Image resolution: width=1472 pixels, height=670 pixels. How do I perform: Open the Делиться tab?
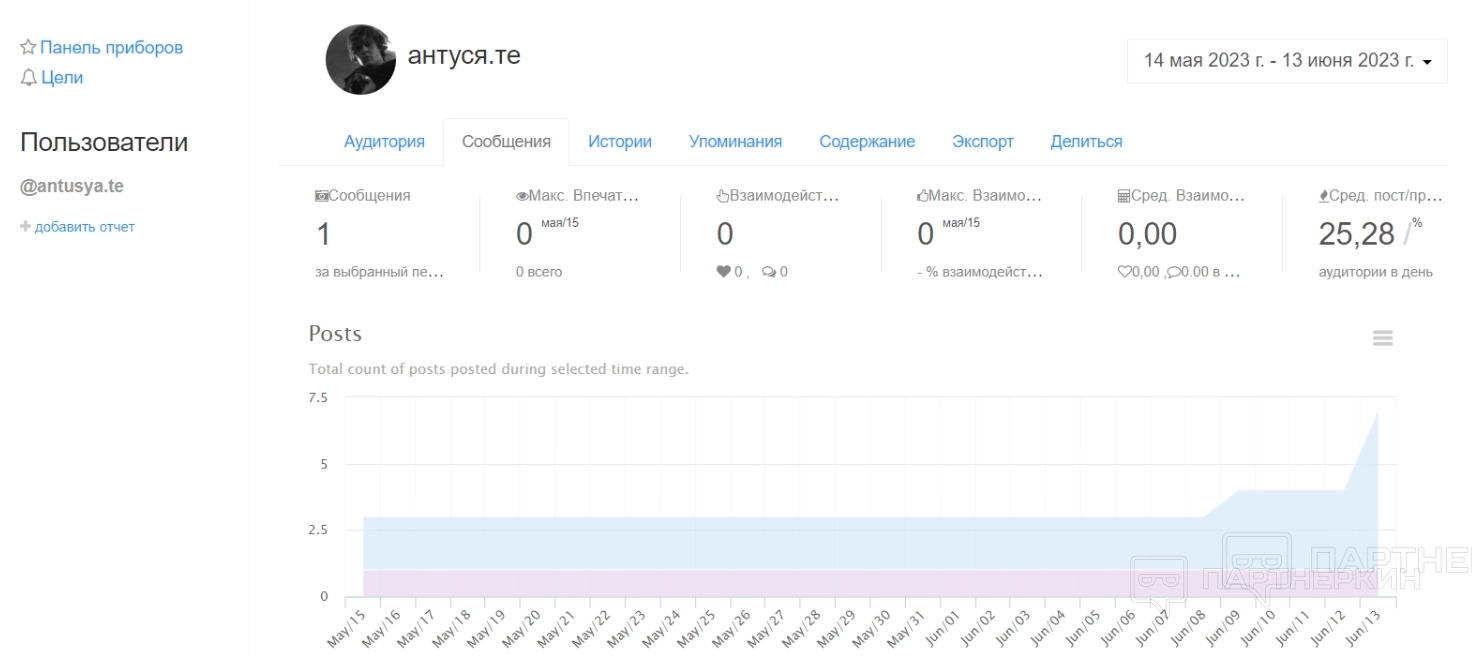coord(1086,142)
